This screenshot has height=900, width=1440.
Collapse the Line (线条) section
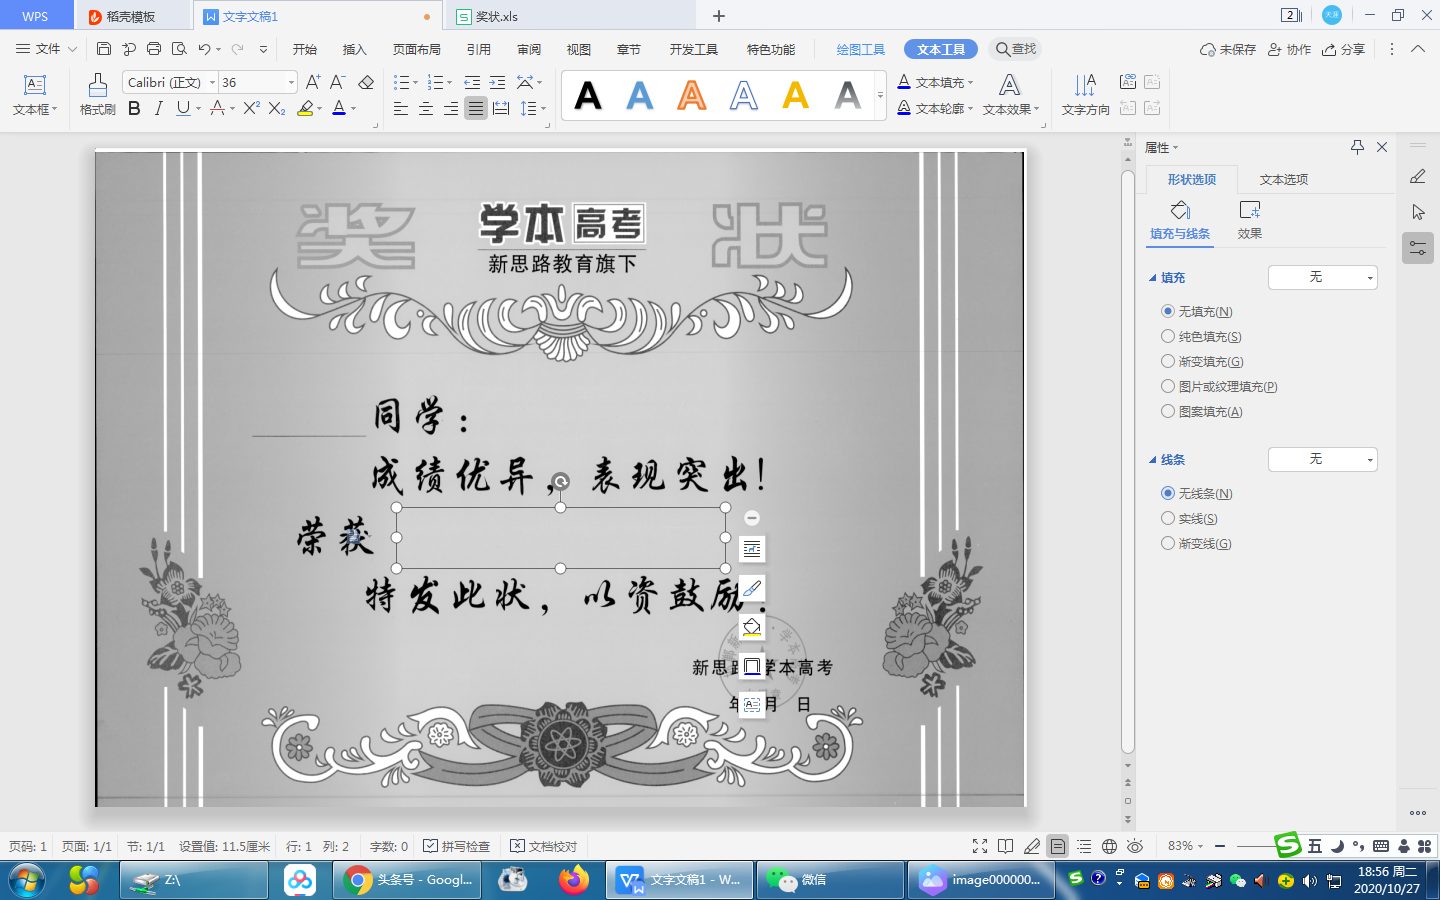(x=1152, y=460)
